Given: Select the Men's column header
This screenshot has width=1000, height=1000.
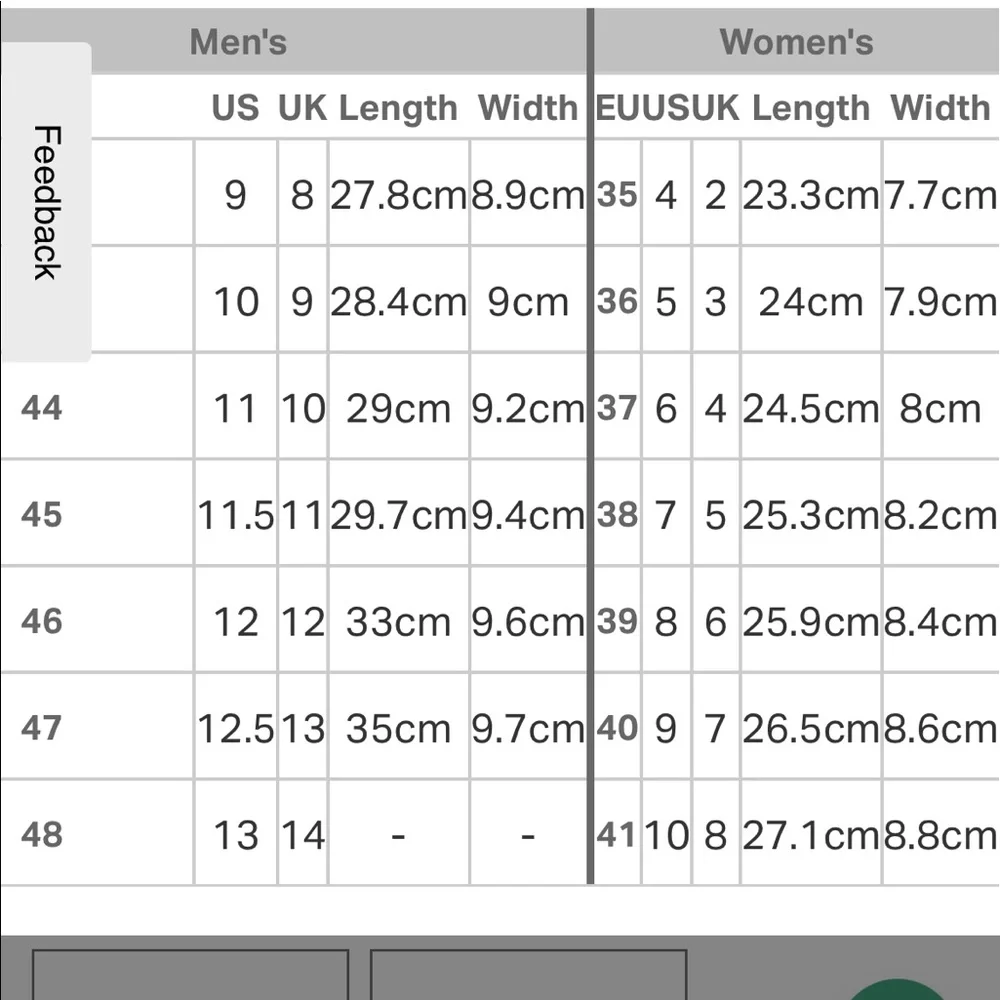Looking at the screenshot, I should pyautogui.click(x=238, y=42).
